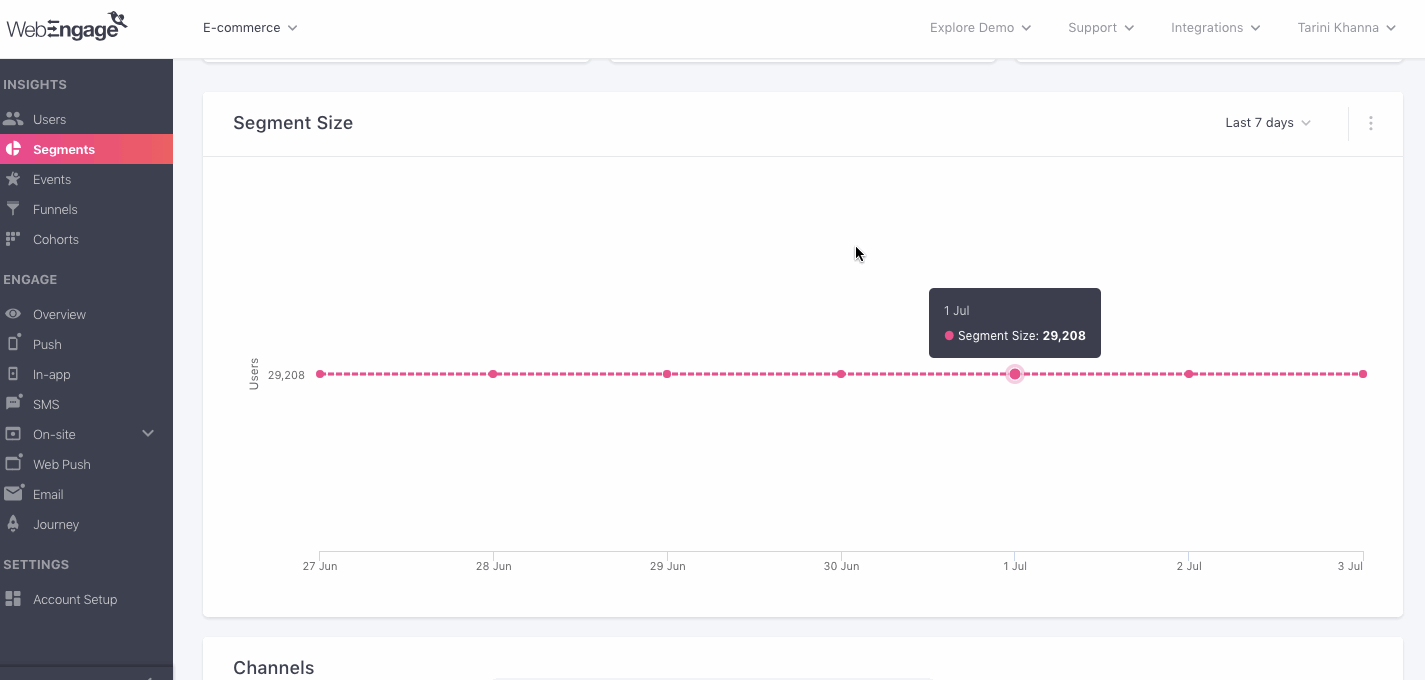Image resolution: width=1425 pixels, height=680 pixels.
Task: Open the SMS channel section
Action: (46, 404)
